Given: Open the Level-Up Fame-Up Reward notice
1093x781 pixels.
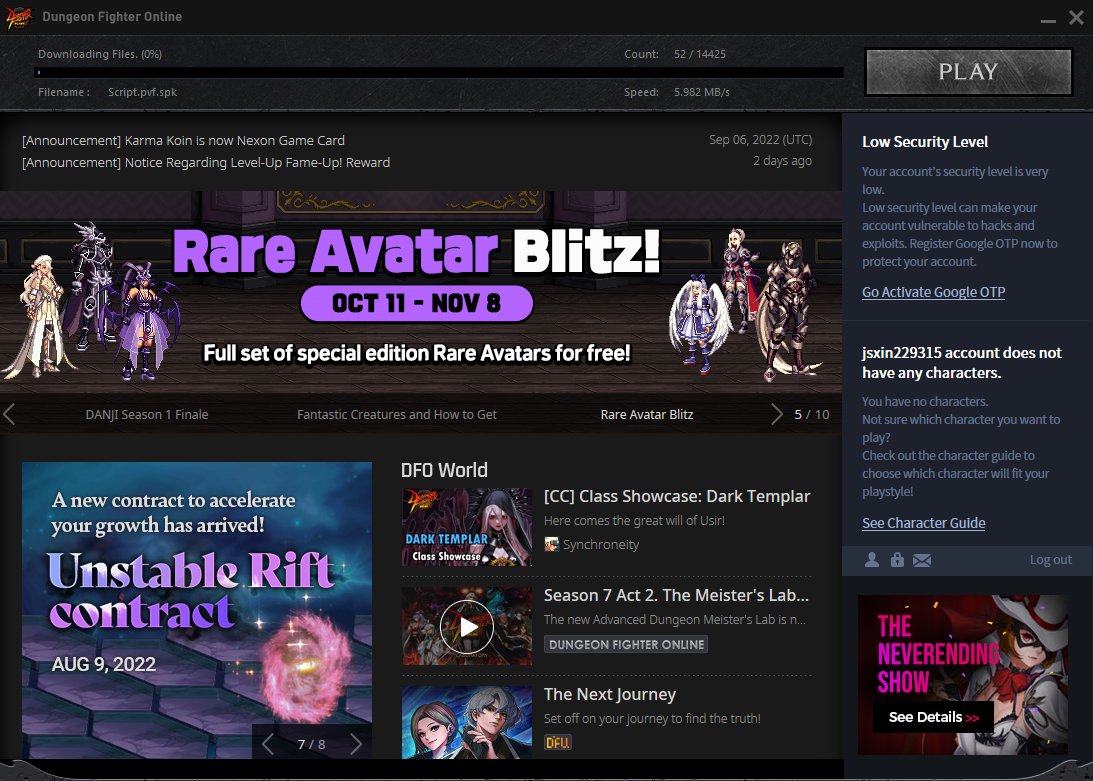Looking at the screenshot, I should coord(206,162).
